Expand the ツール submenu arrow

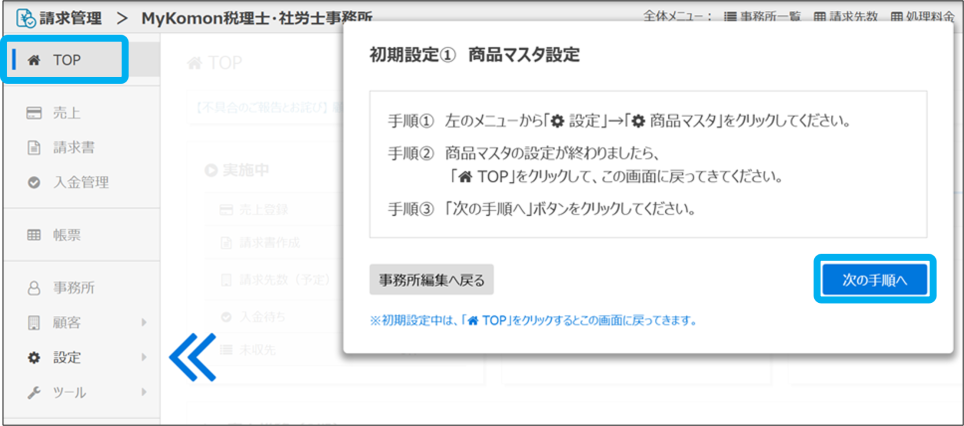click(x=144, y=392)
